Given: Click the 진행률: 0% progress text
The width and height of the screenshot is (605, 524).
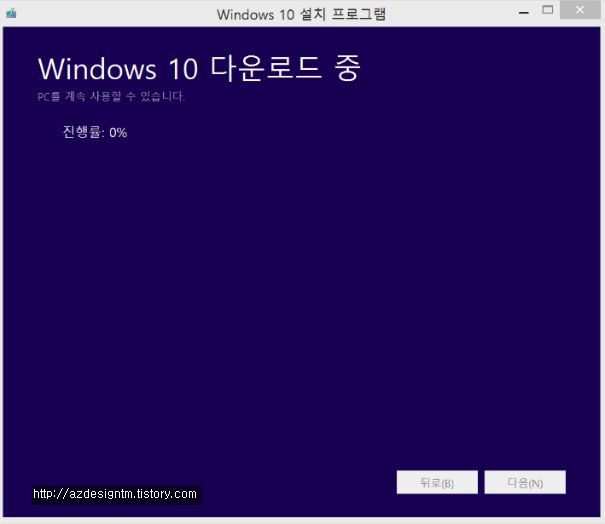Looking at the screenshot, I should pyautogui.click(x=95, y=132).
